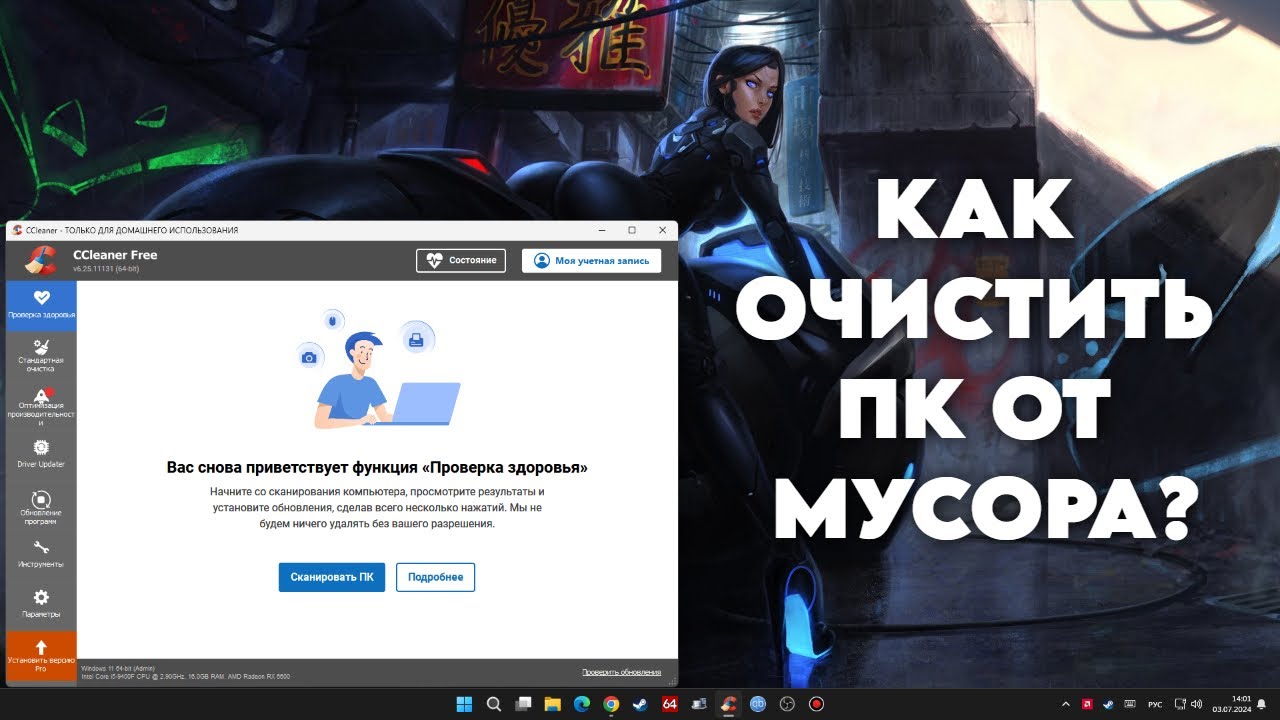Click the touch keyboard tray icon
The width and height of the screenshot is (1280, 720).
tap(1128, 704)
